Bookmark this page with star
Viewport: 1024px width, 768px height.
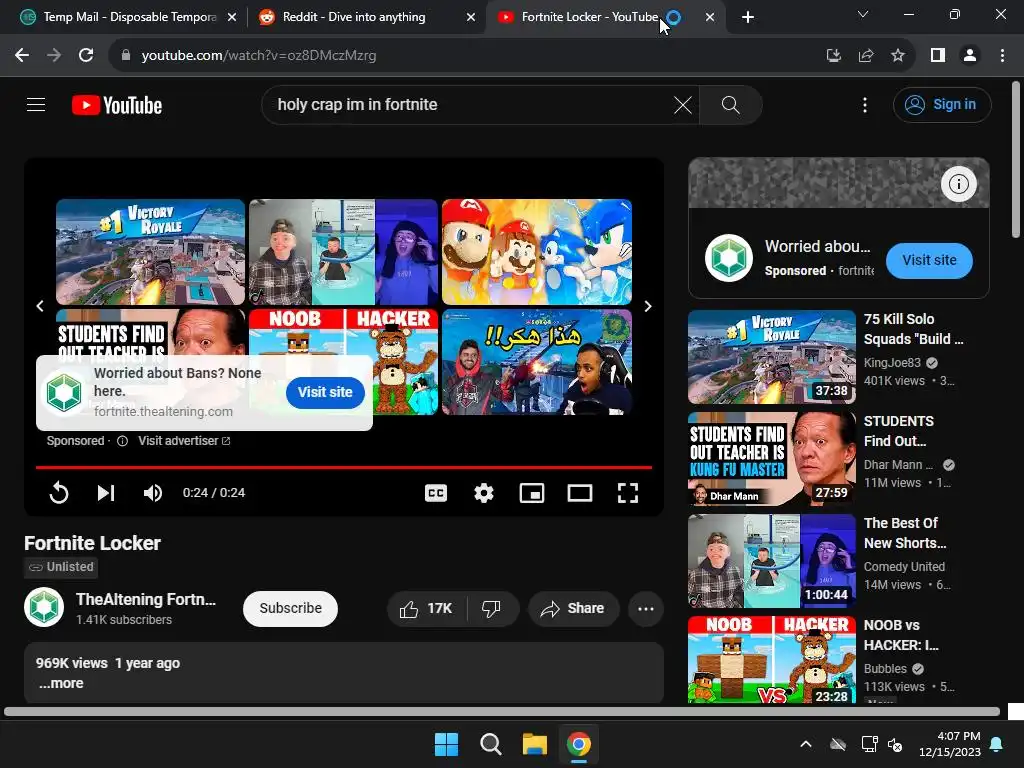click(x=897, y=56)
